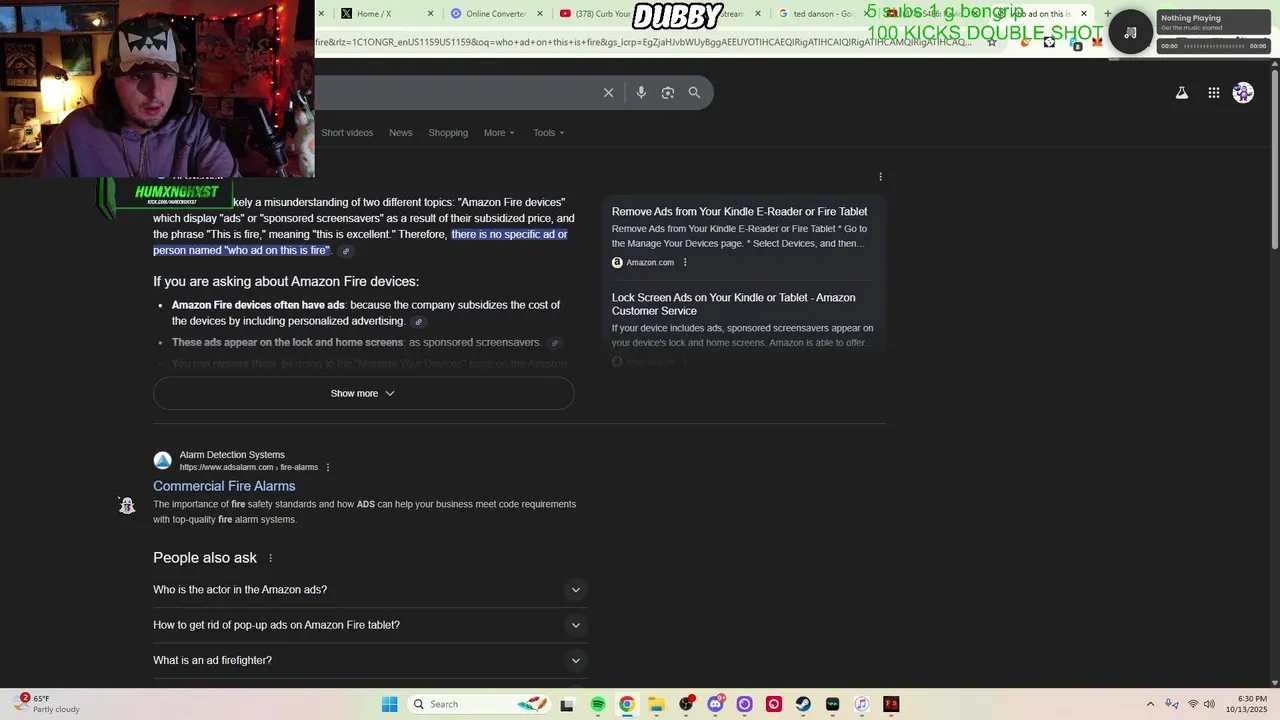The width and height of the screenshot is (1280, 720).
Task: Open the taskbar volume control
Action: [x=1209, y=704]
